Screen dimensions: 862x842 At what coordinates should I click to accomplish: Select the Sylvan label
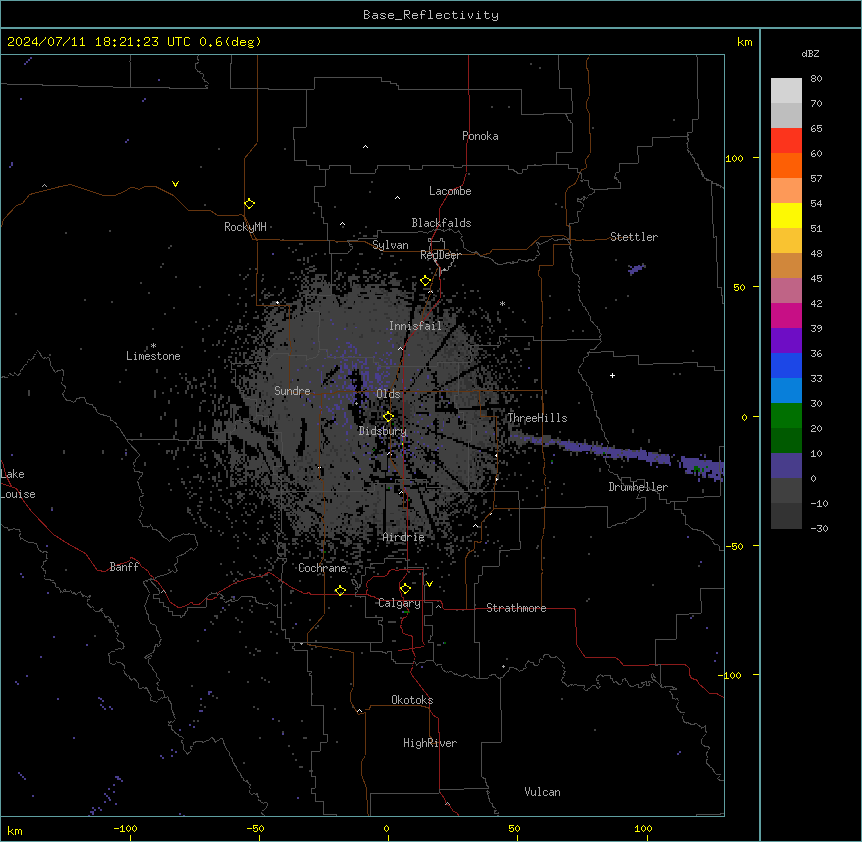(390, 245)
